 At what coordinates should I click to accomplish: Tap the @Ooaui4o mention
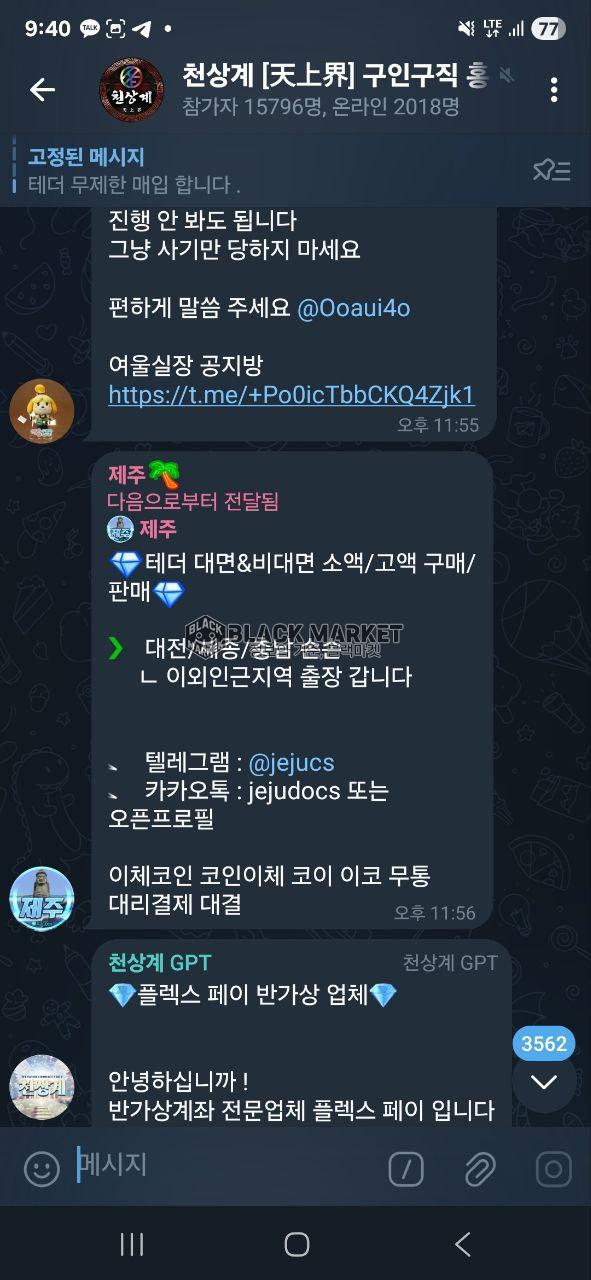354,308
